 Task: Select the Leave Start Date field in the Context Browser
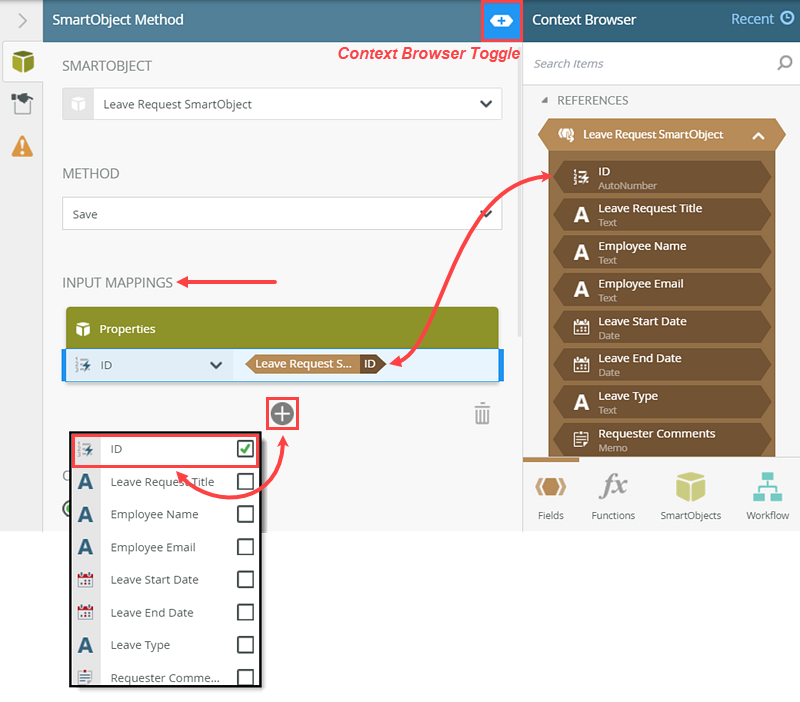[662, 328]
